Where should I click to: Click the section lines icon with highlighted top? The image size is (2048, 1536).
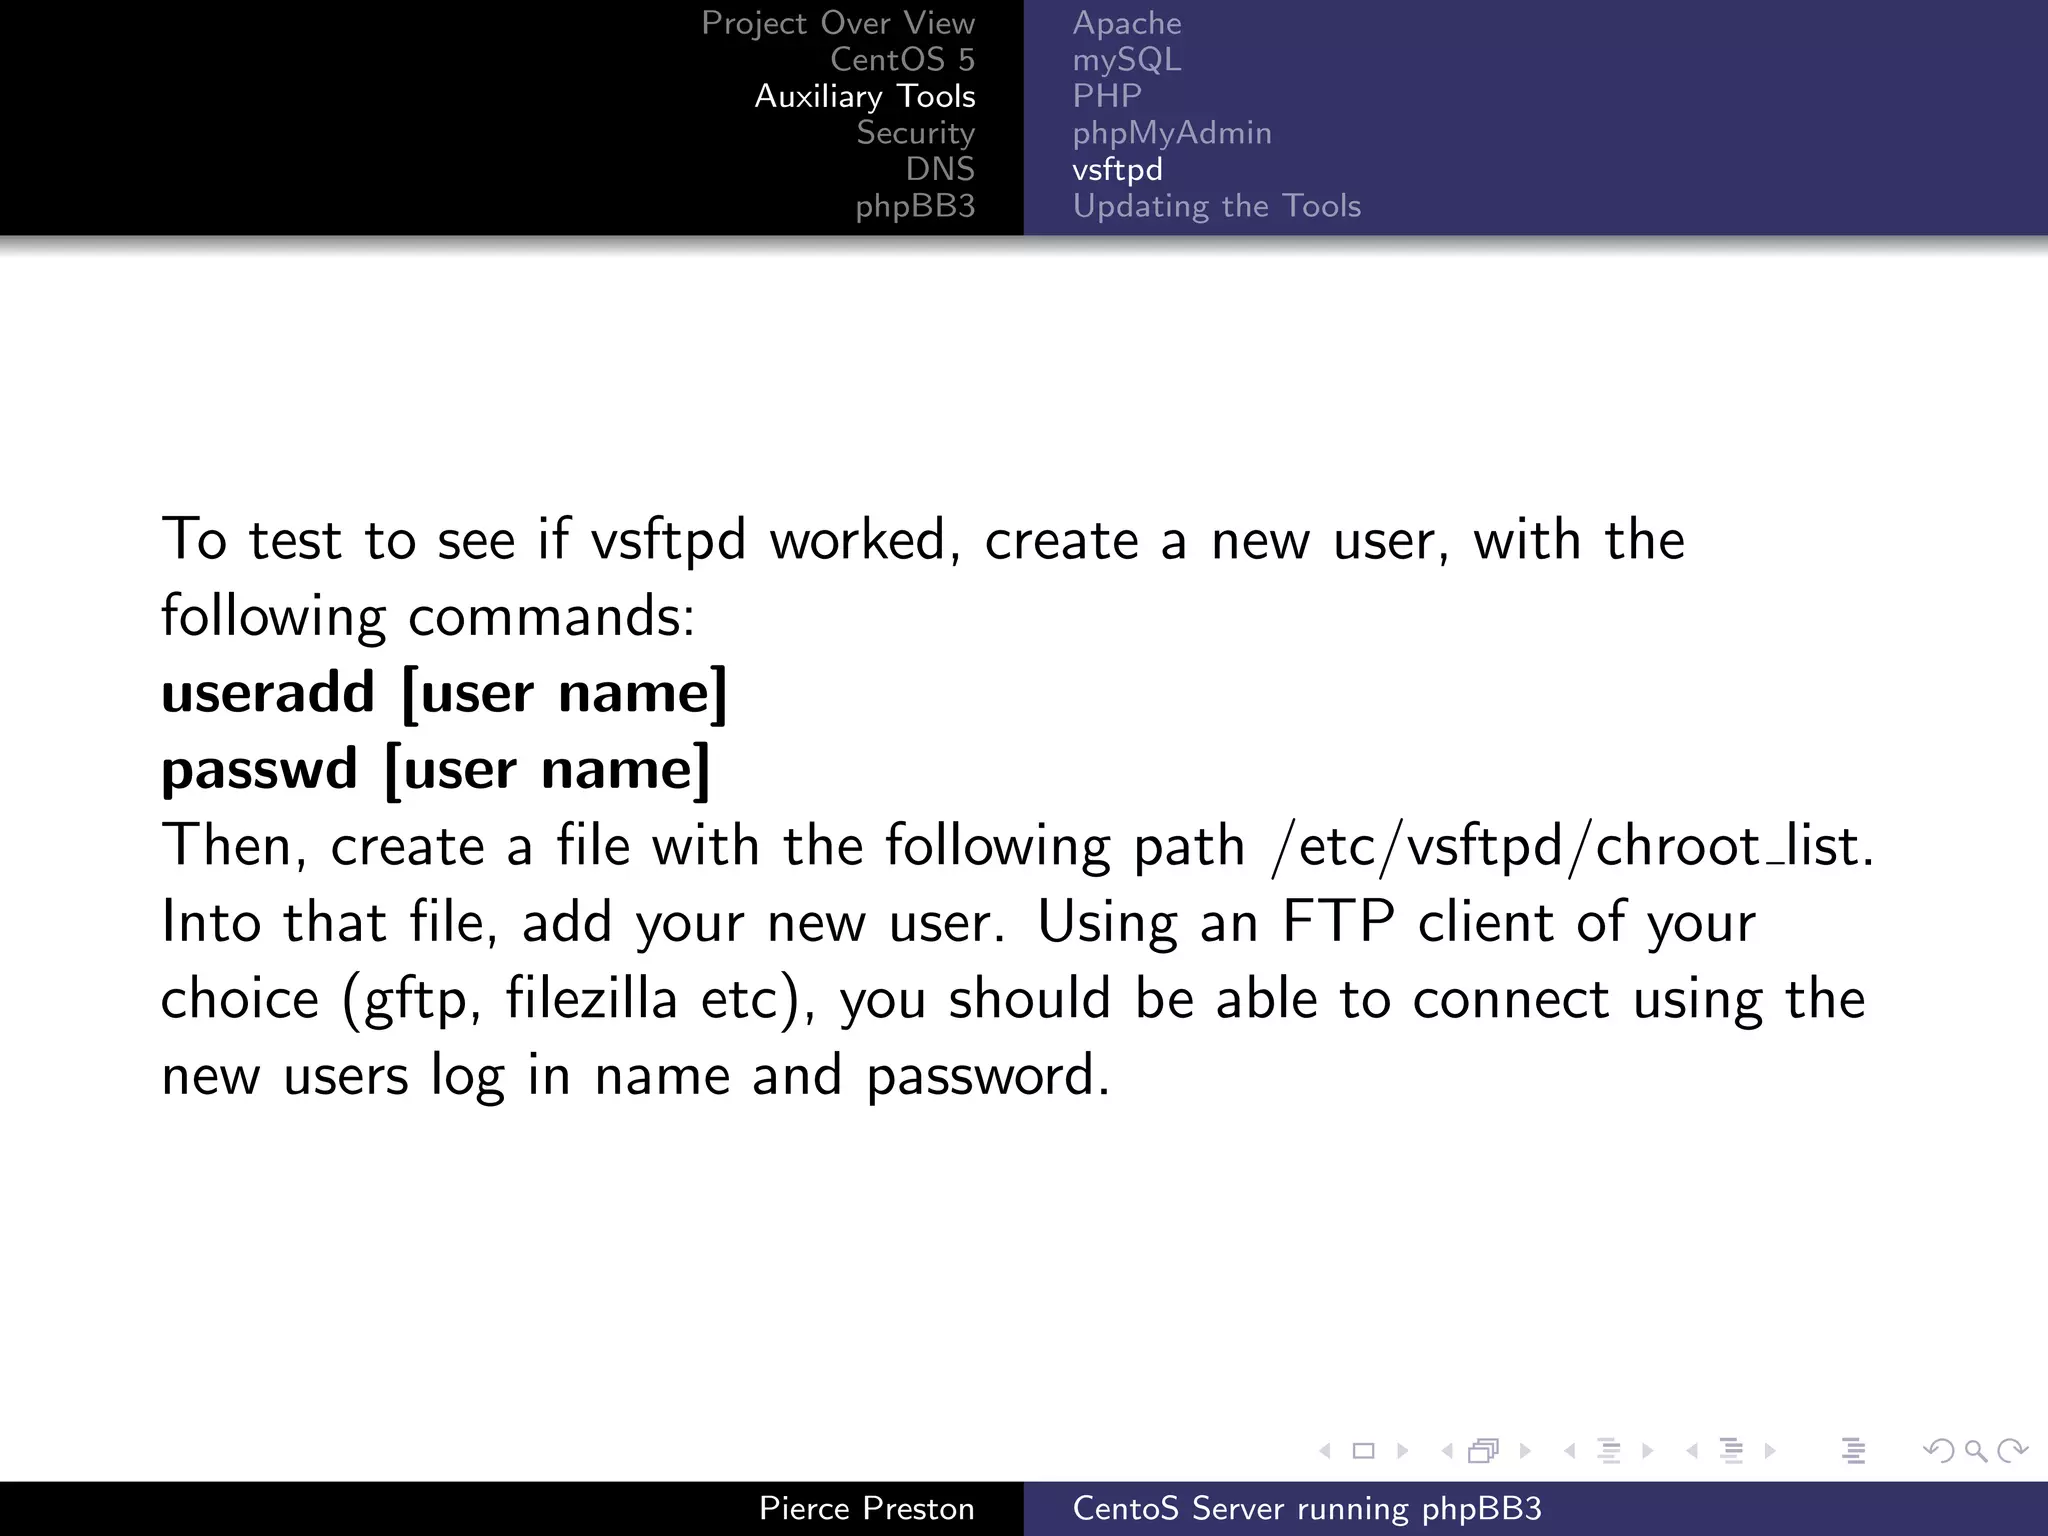click(1731, 1450)
